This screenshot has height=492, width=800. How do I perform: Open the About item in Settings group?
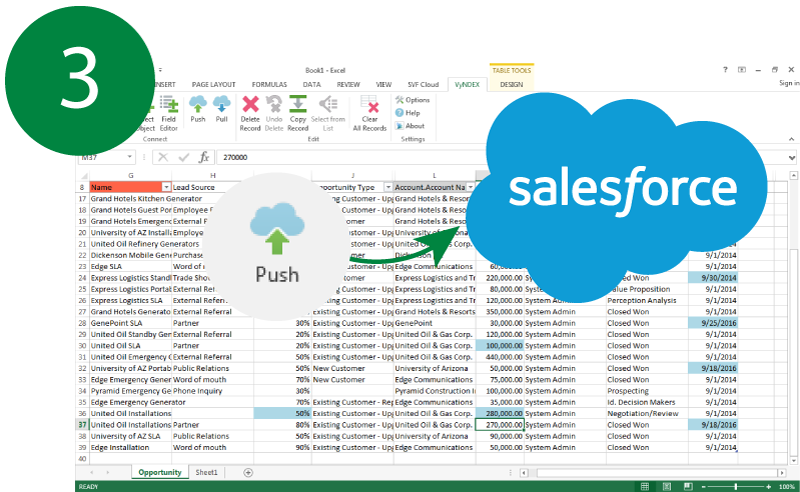(410, 126)
